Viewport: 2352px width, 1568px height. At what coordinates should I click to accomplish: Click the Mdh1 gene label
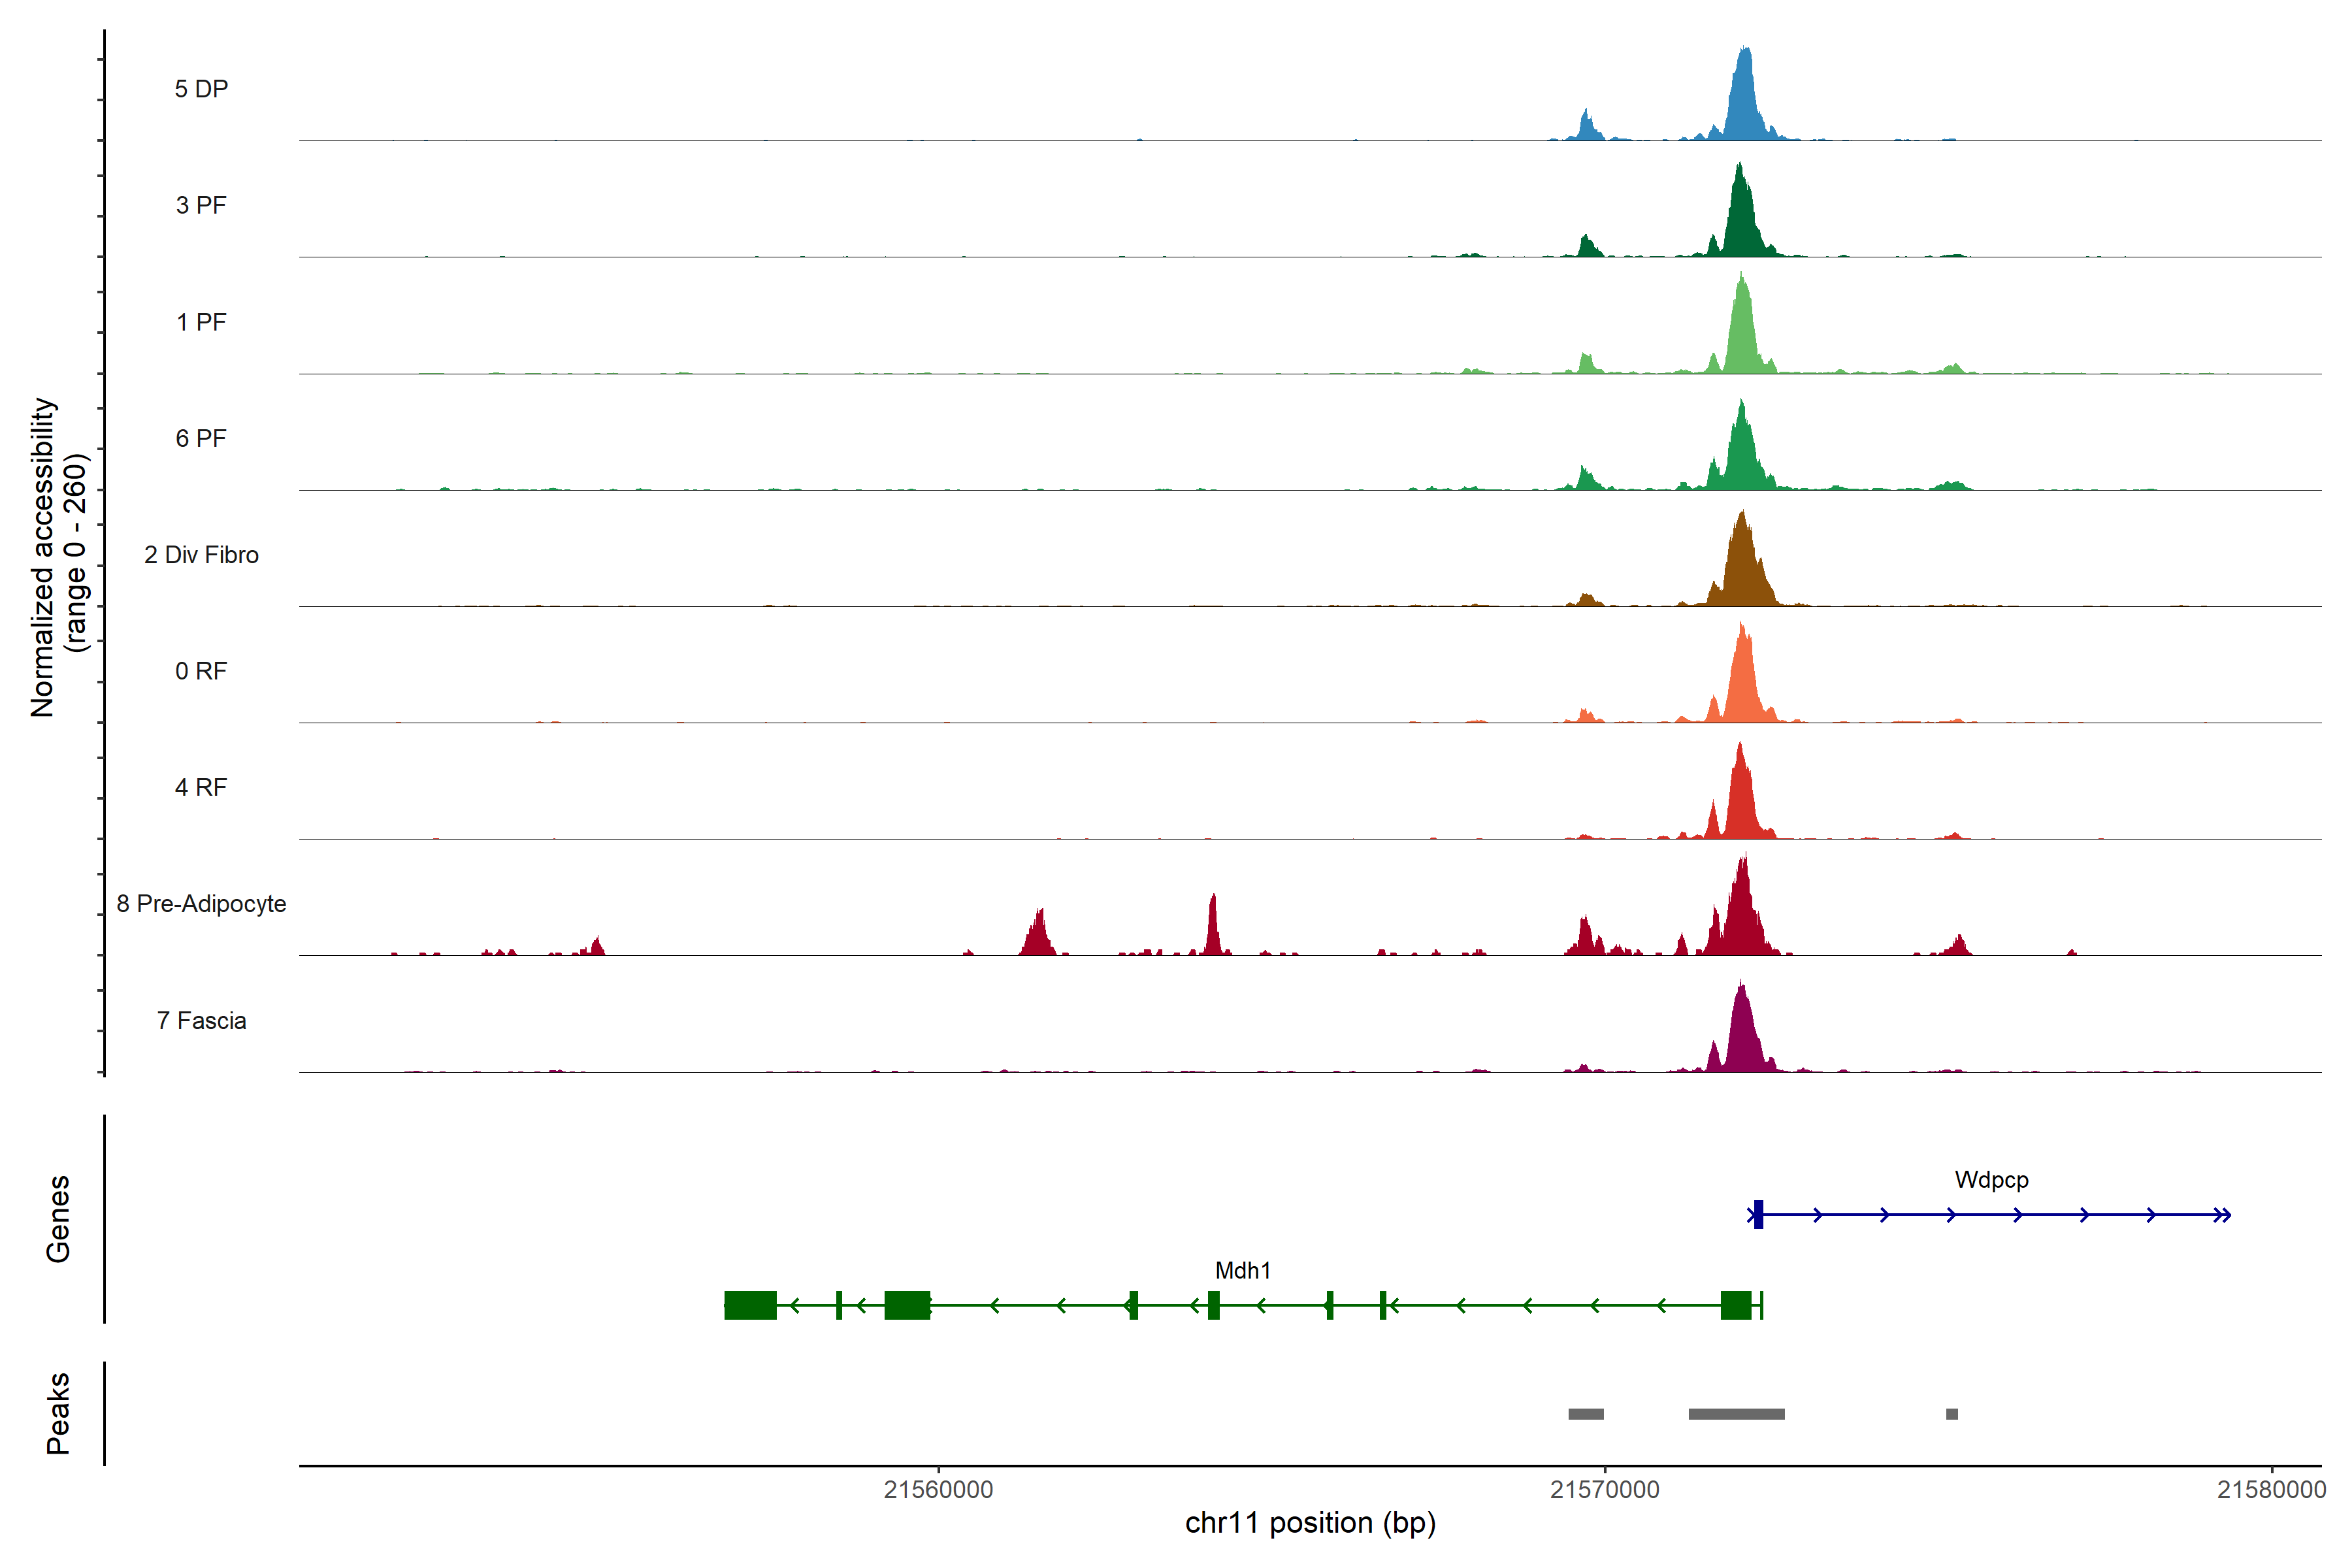[1242, 1270]
